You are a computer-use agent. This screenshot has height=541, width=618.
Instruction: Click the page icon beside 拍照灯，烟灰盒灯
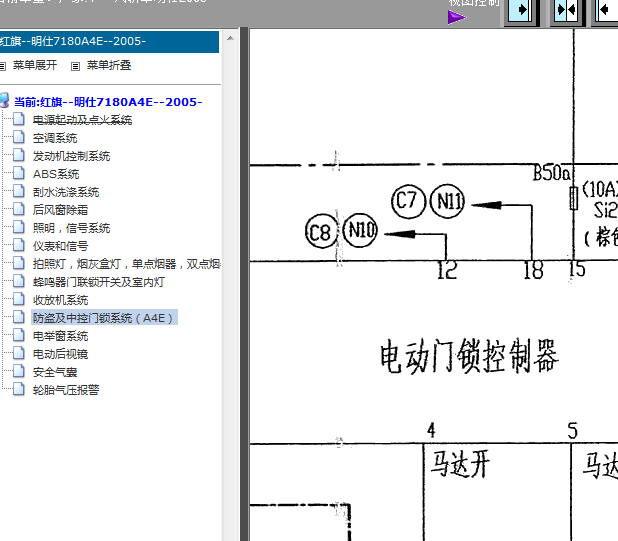19,263
